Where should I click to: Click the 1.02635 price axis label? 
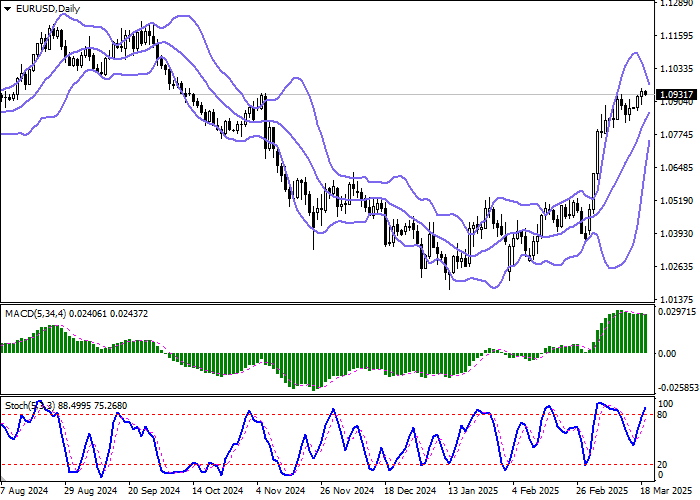[678, 266]
